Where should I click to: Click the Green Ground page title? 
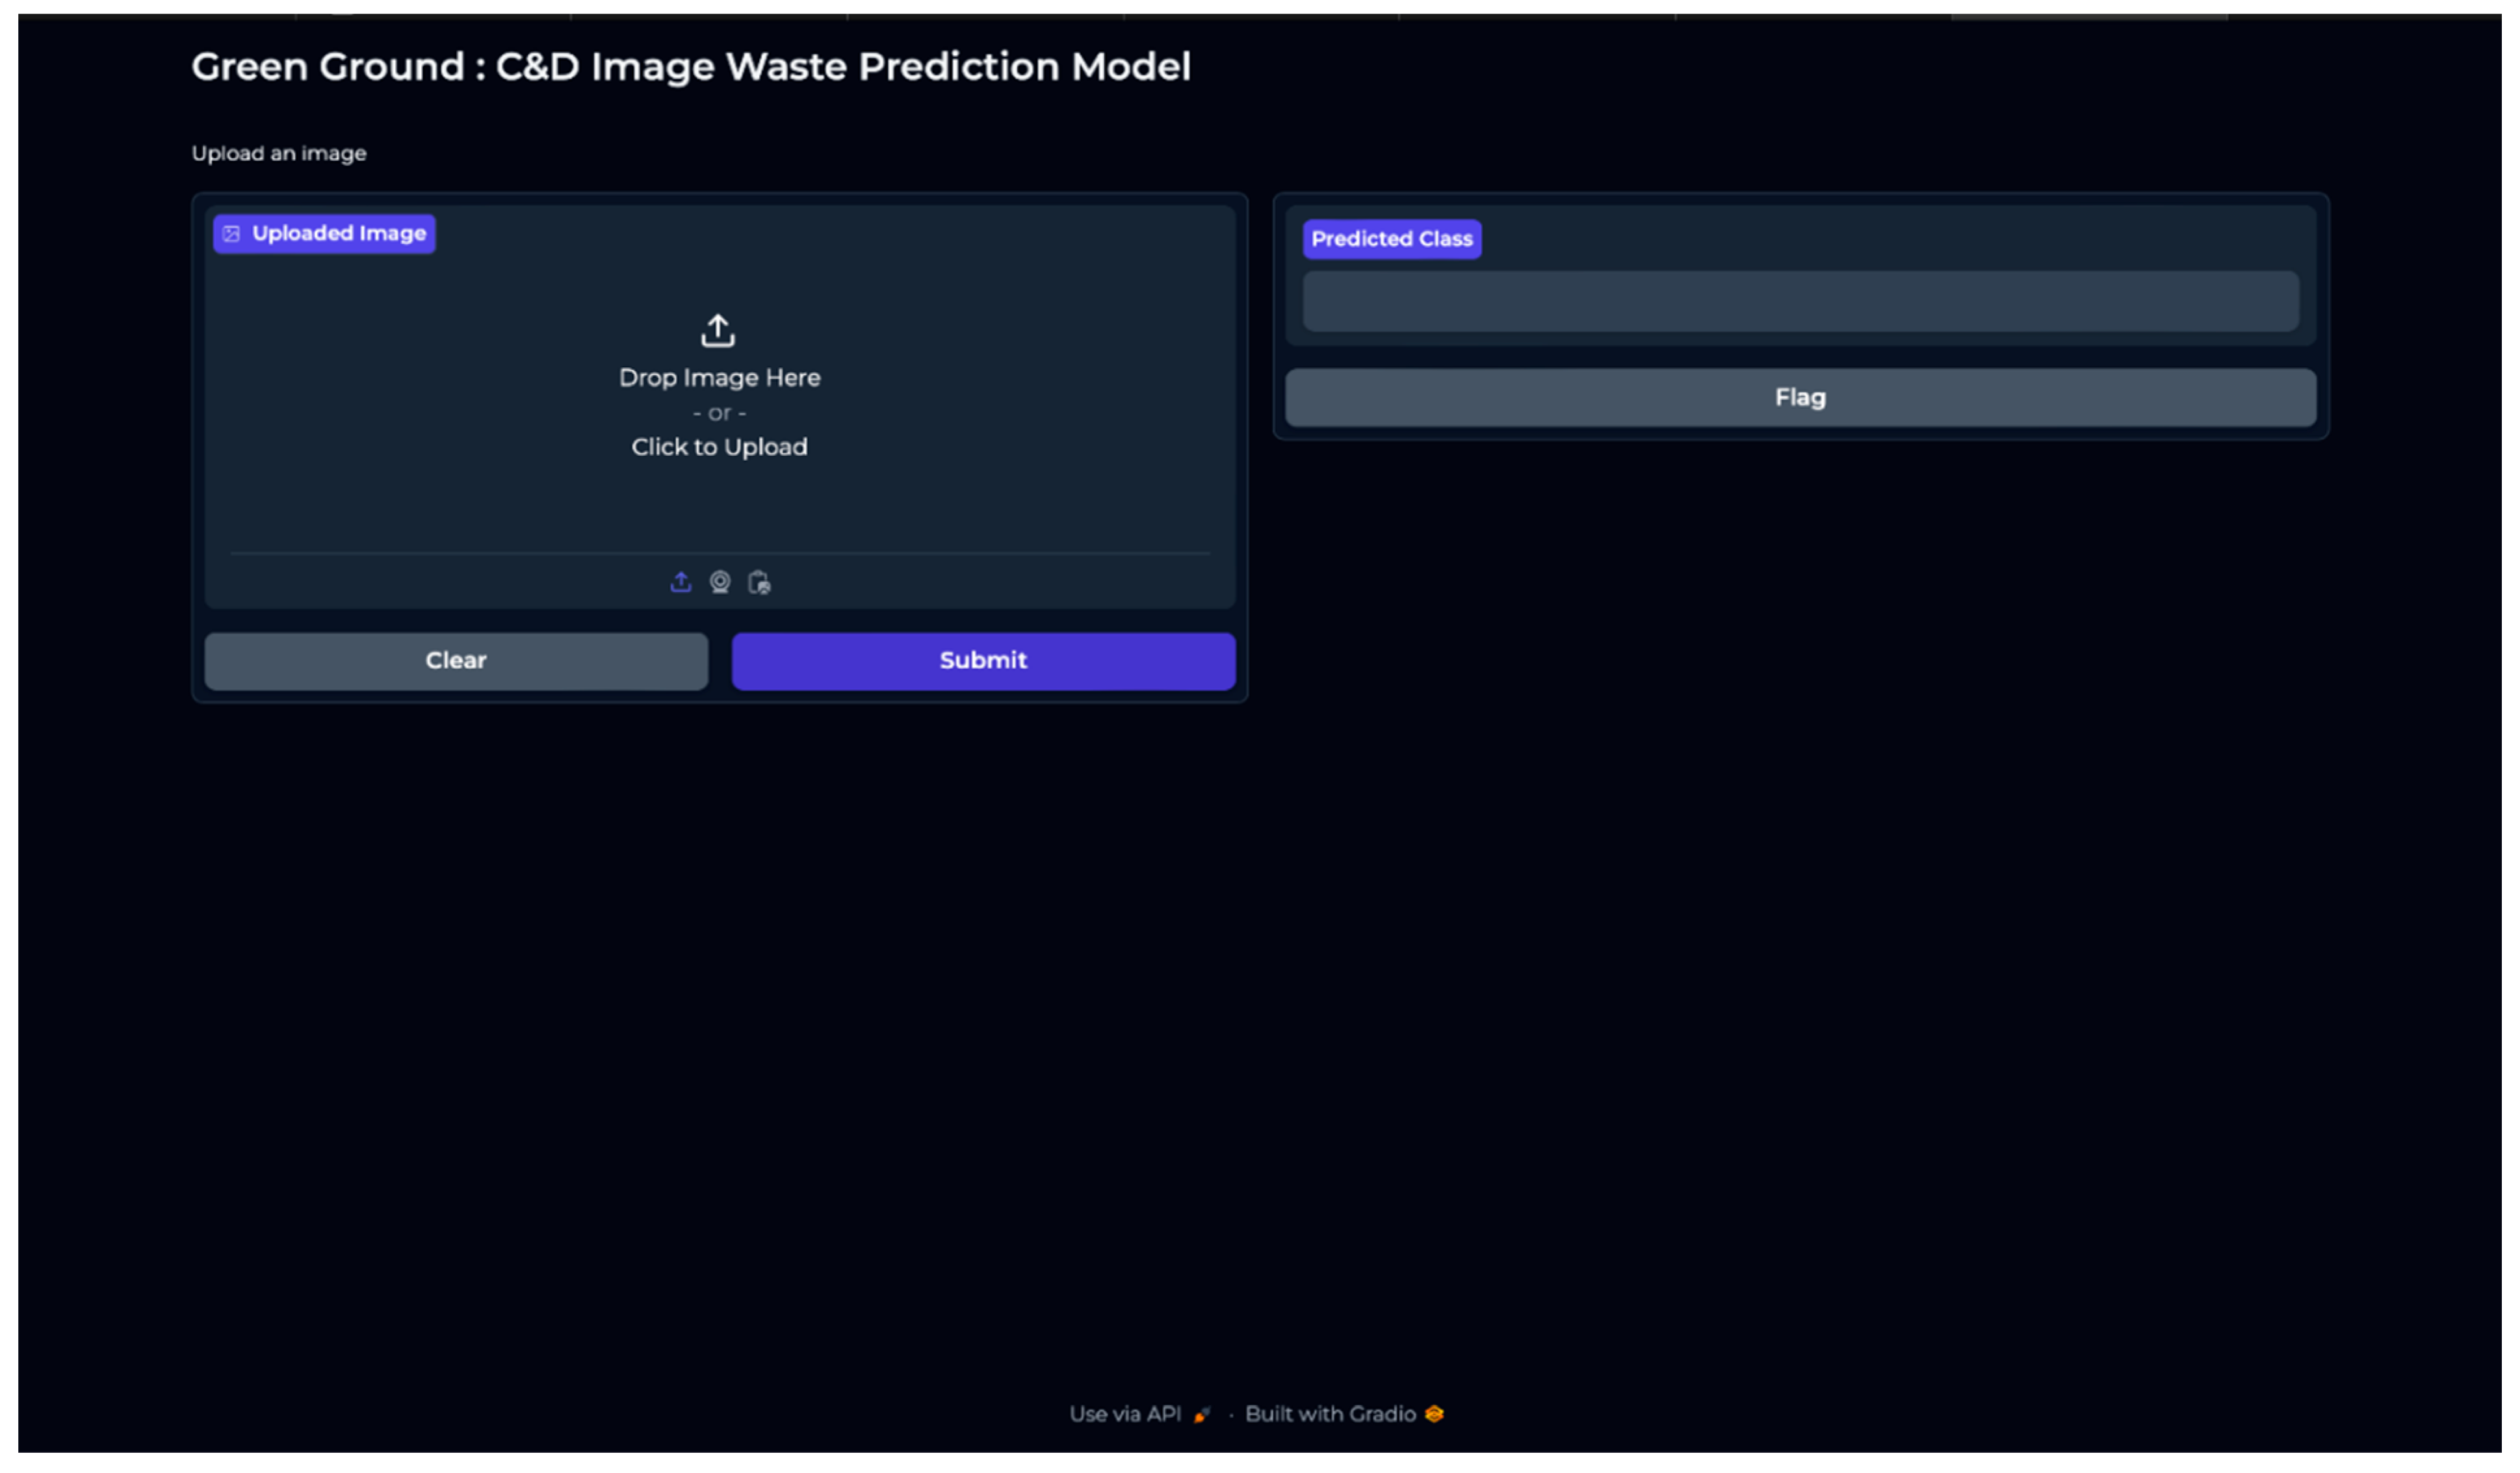pyautogui.click(x=690, y=67)
